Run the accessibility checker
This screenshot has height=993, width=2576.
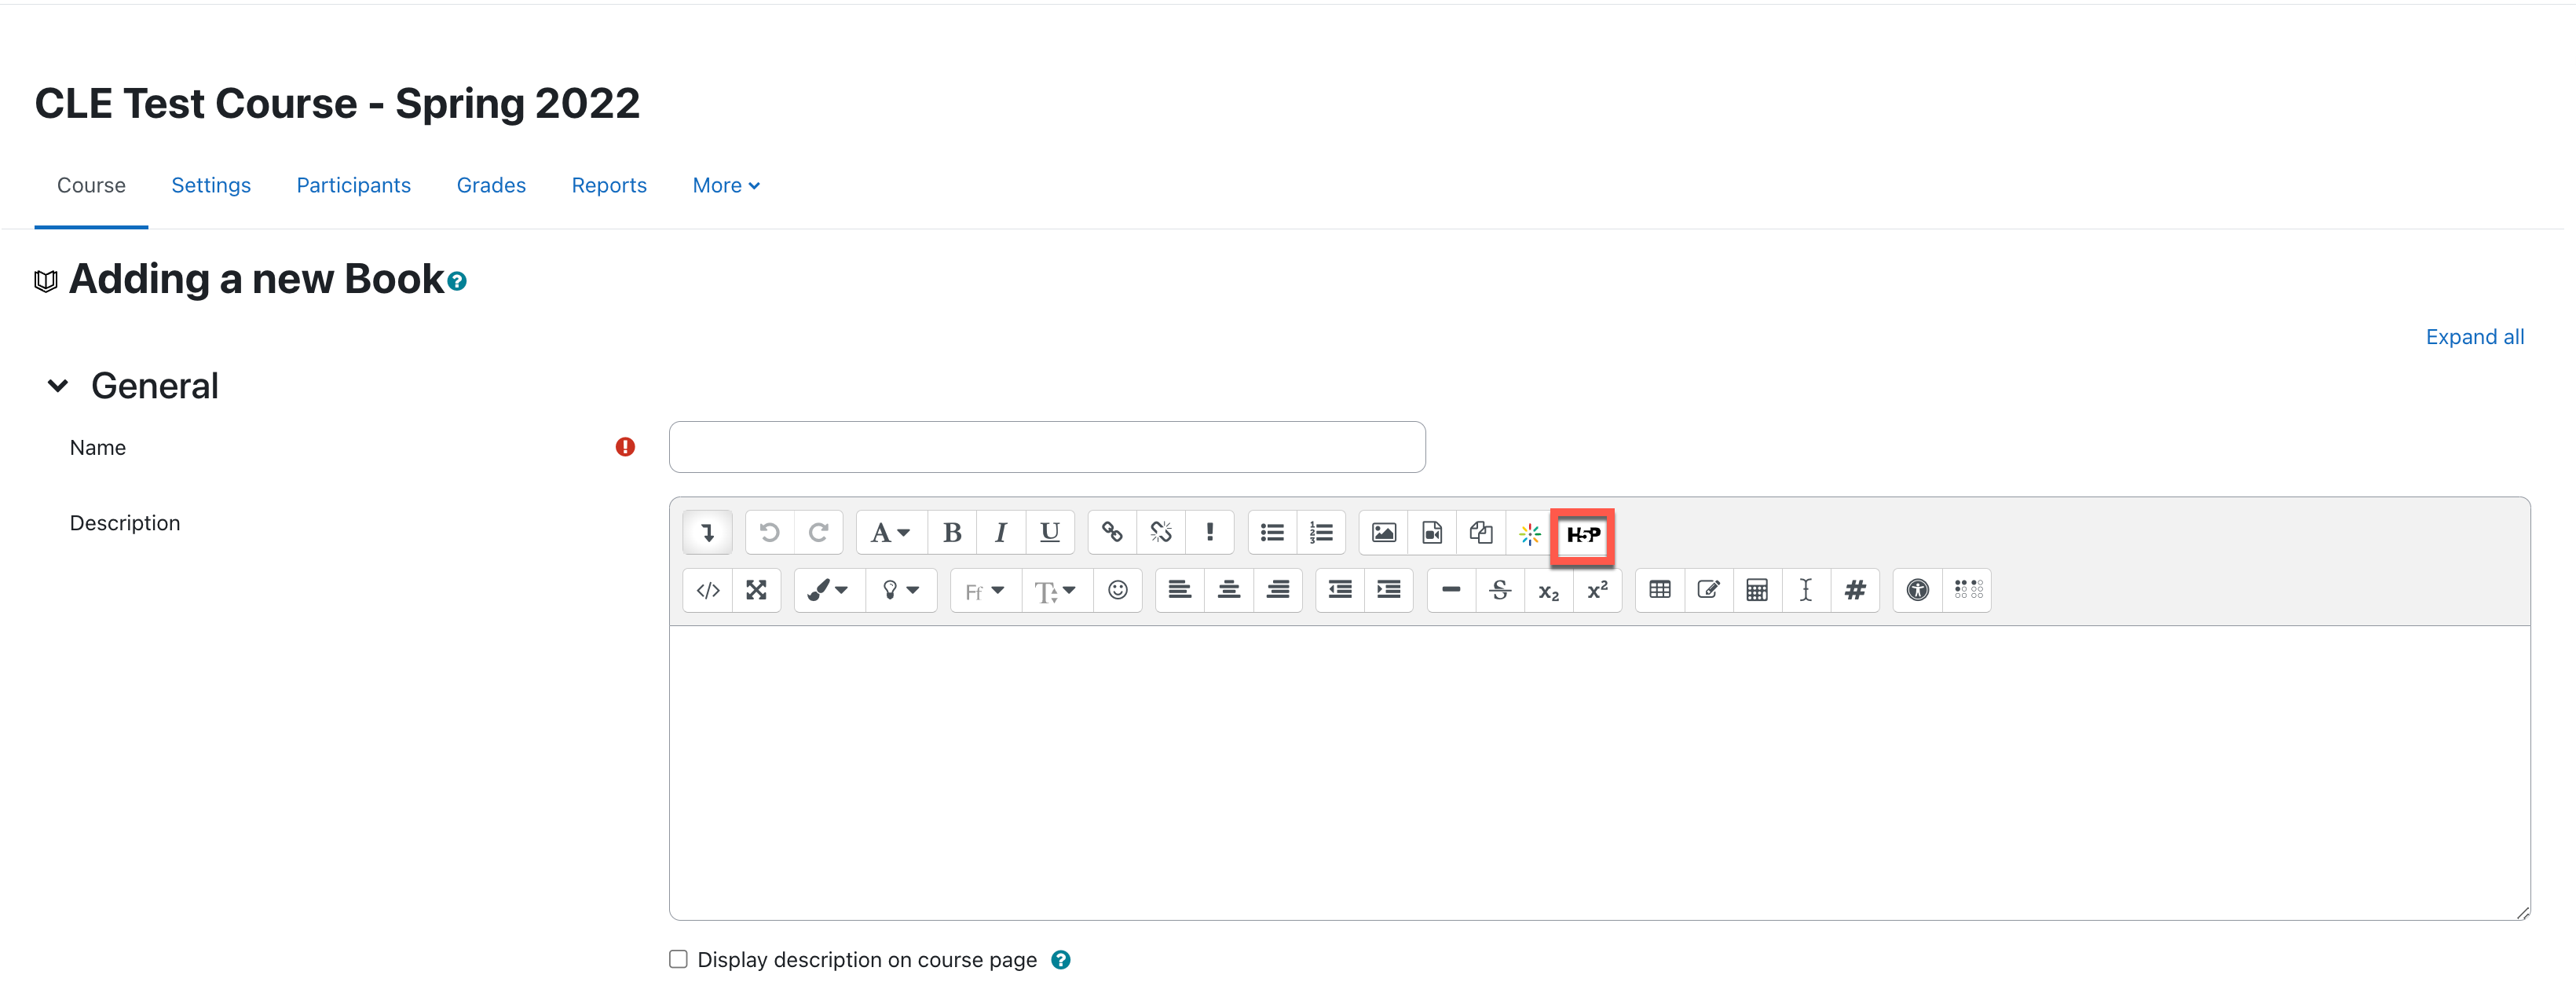click(x=1916, y=591)
